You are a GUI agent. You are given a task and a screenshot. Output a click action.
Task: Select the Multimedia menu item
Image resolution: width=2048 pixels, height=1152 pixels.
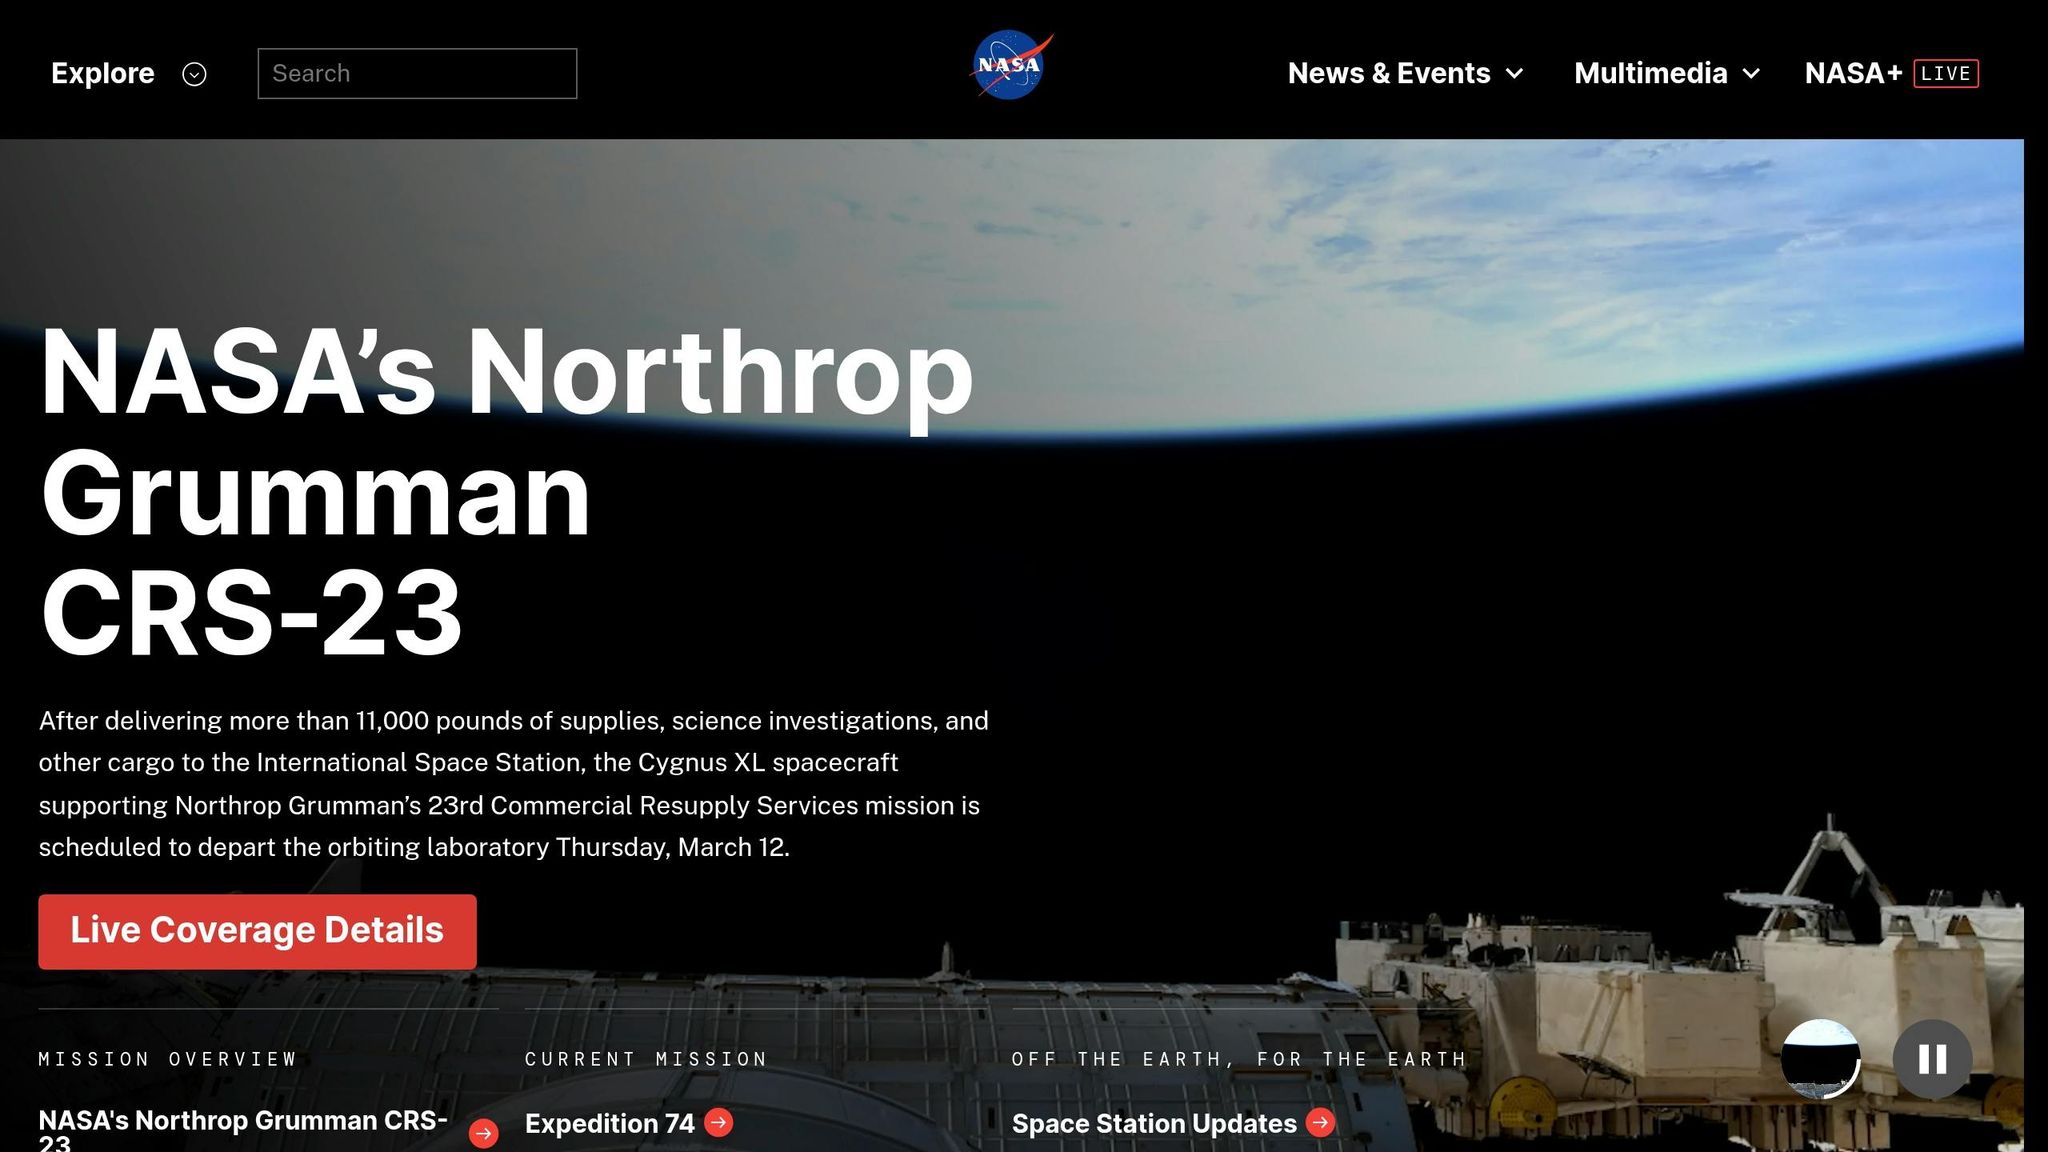[1650, 73]
